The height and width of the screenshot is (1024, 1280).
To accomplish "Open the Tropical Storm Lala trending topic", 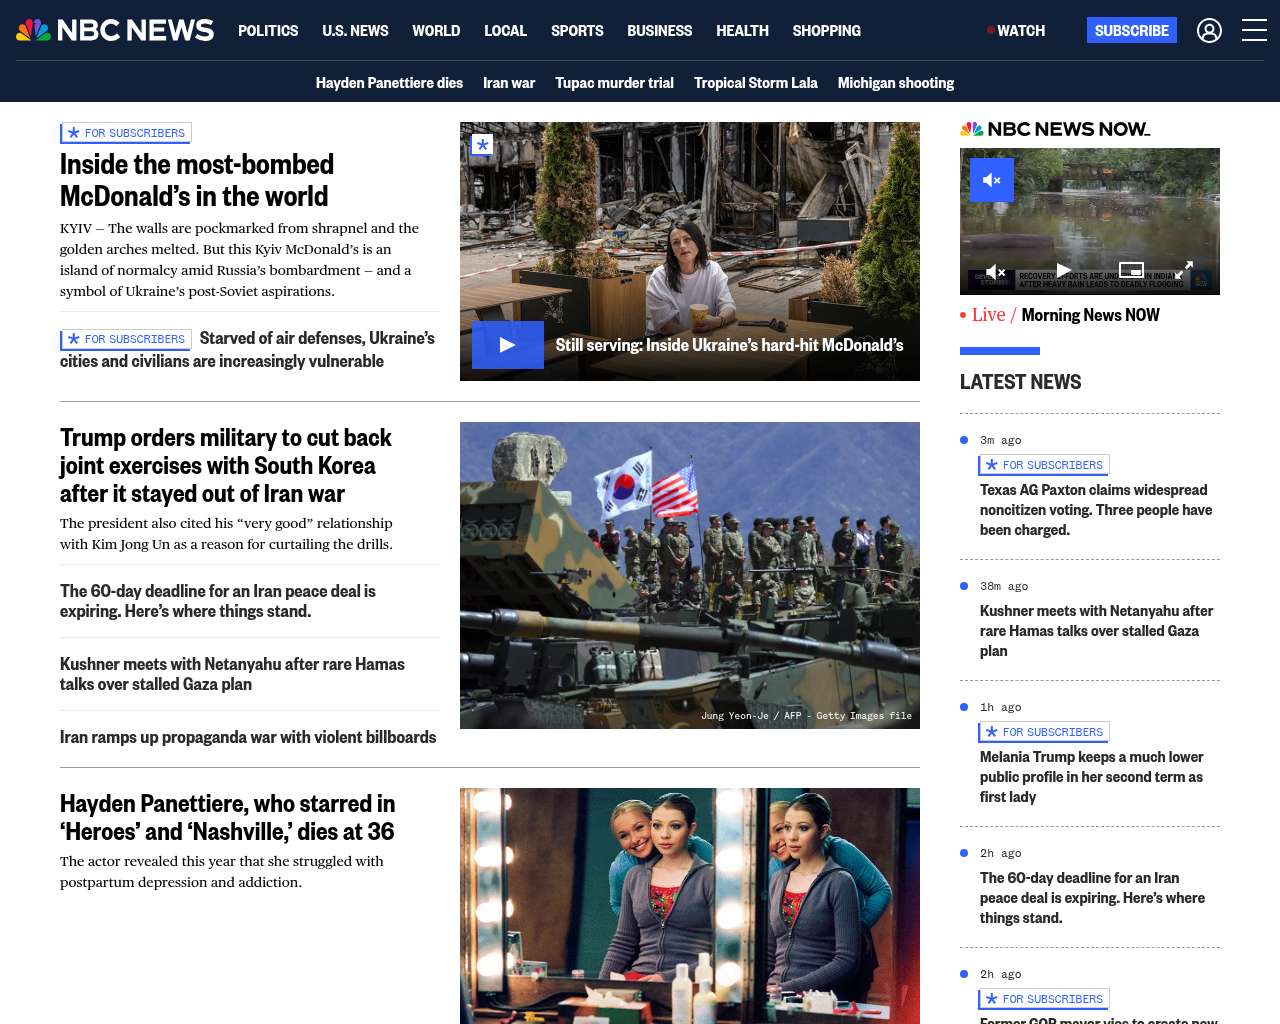I will click(756, 83).
